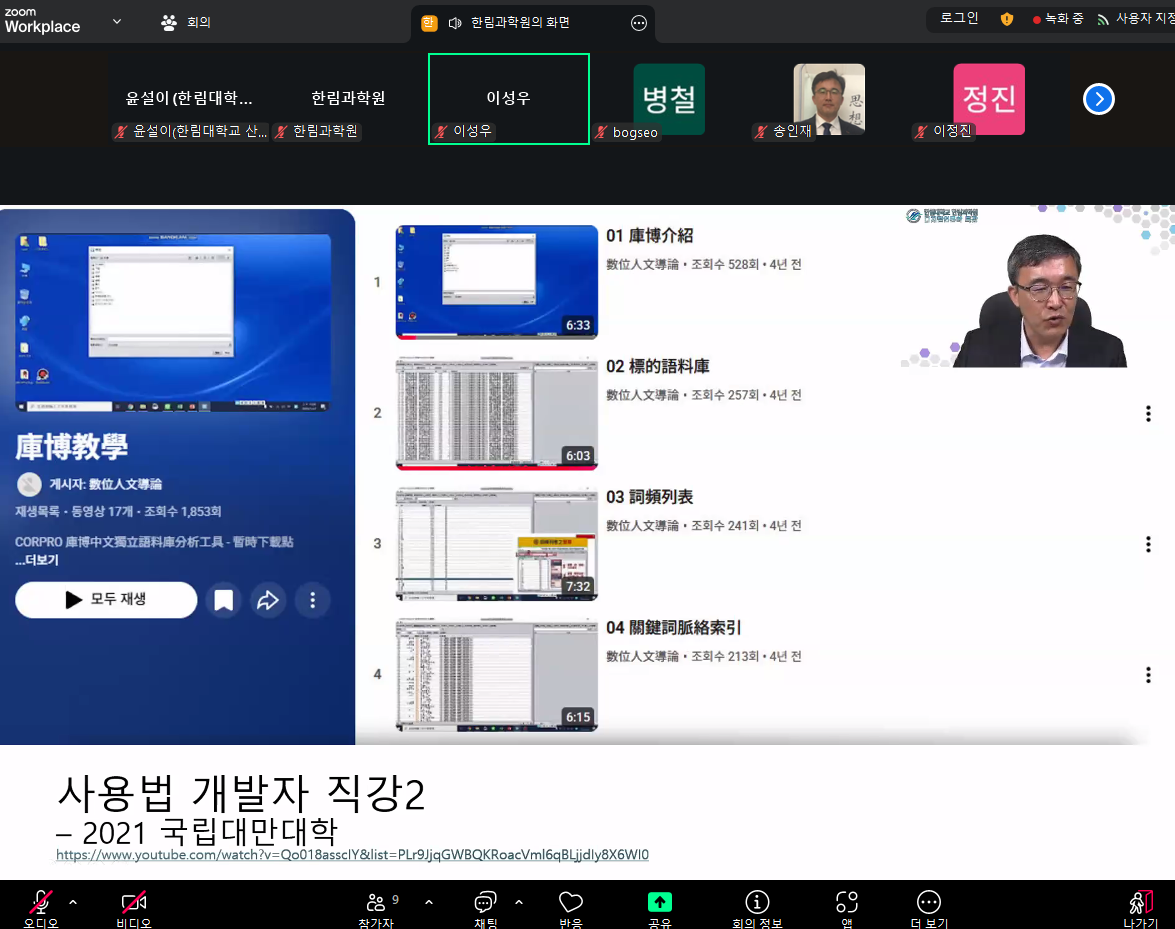
Task: Open the 채팅 chat panel
Action: 486,903
